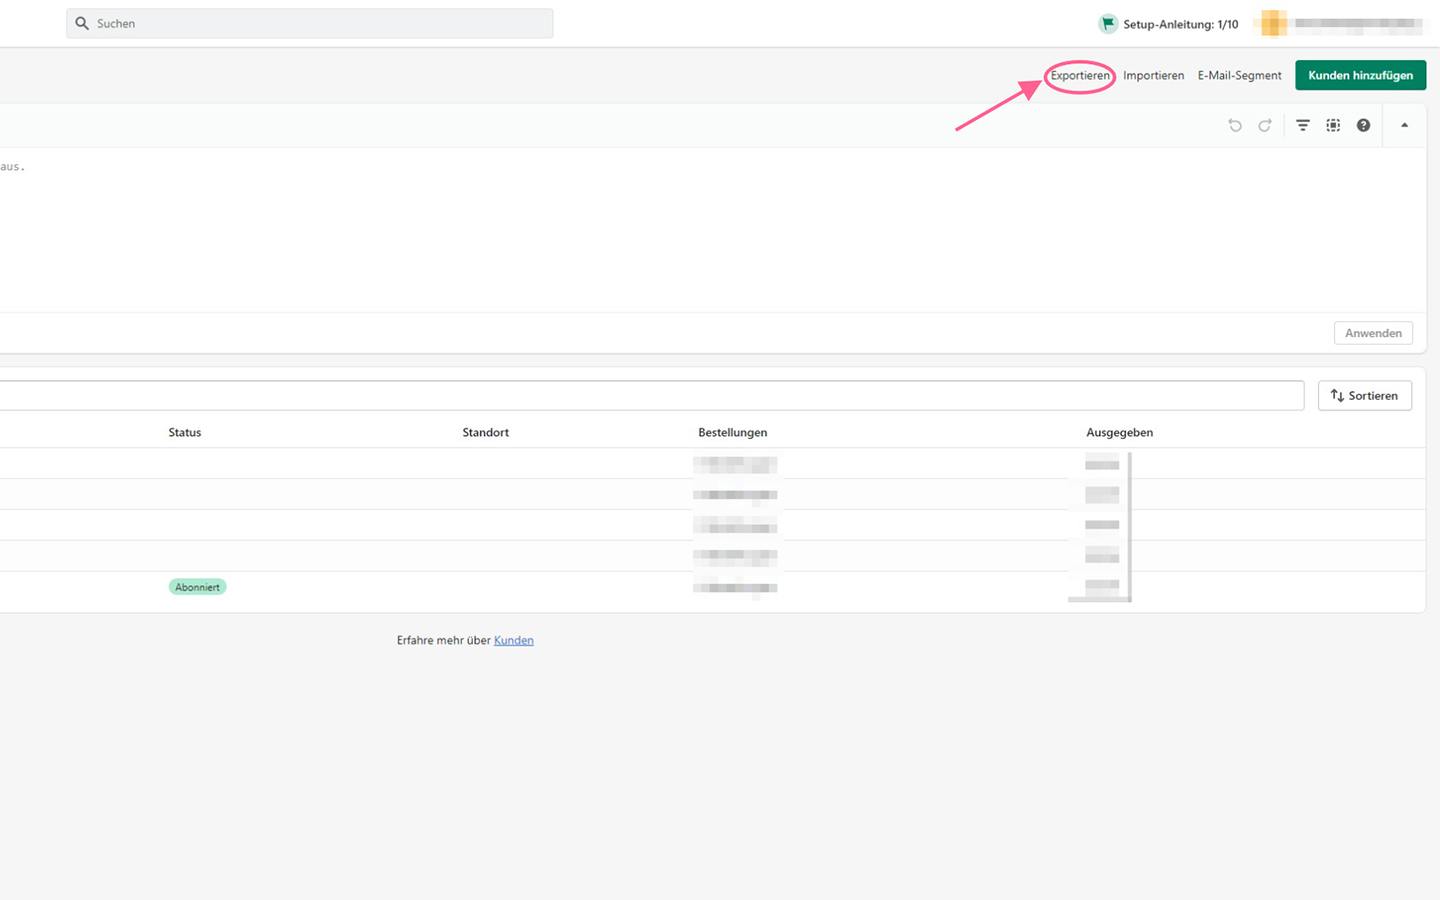1440x900 pixels.
Task: Add a customer with Kunden hinzufügen
Action: pyautogui.click(x=1360, y=75)
